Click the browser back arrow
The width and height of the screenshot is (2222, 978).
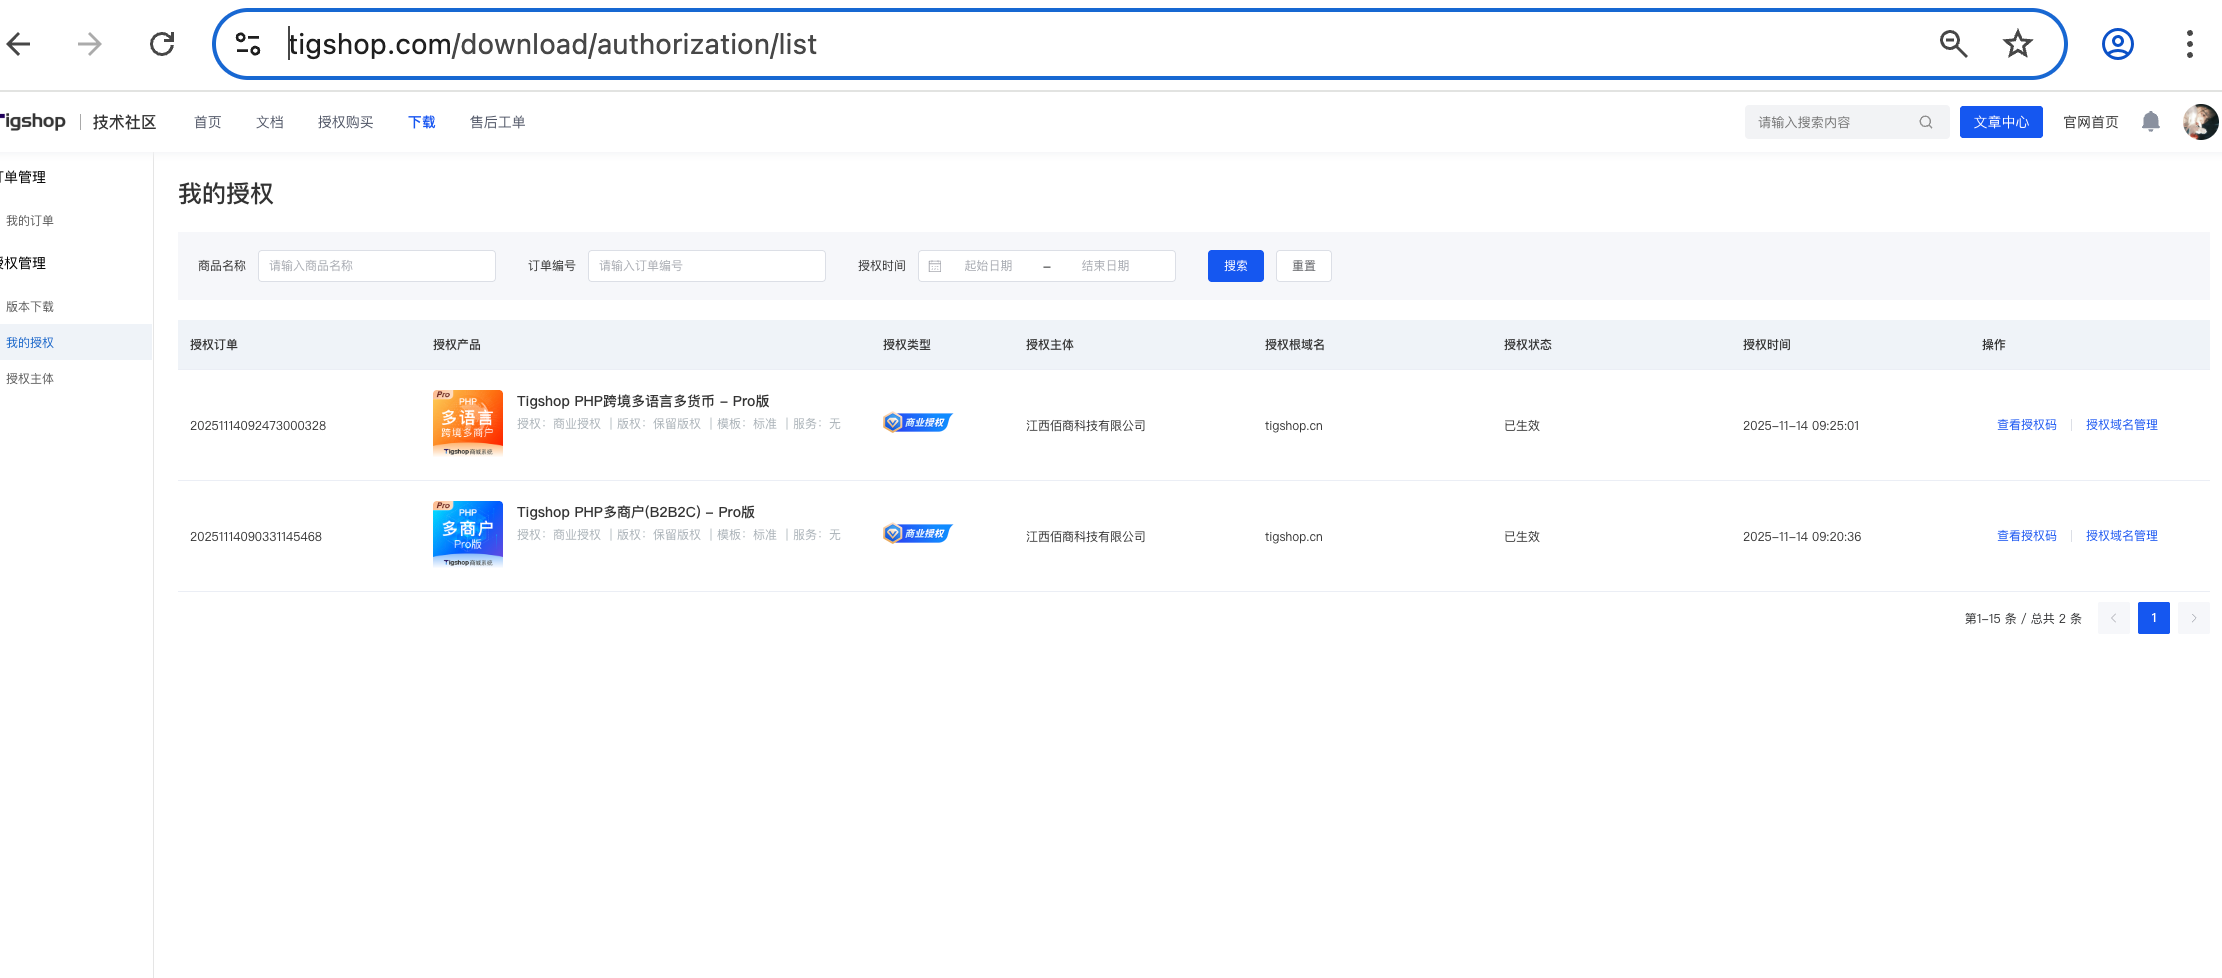pyautogui.click(x=19, y=44)
